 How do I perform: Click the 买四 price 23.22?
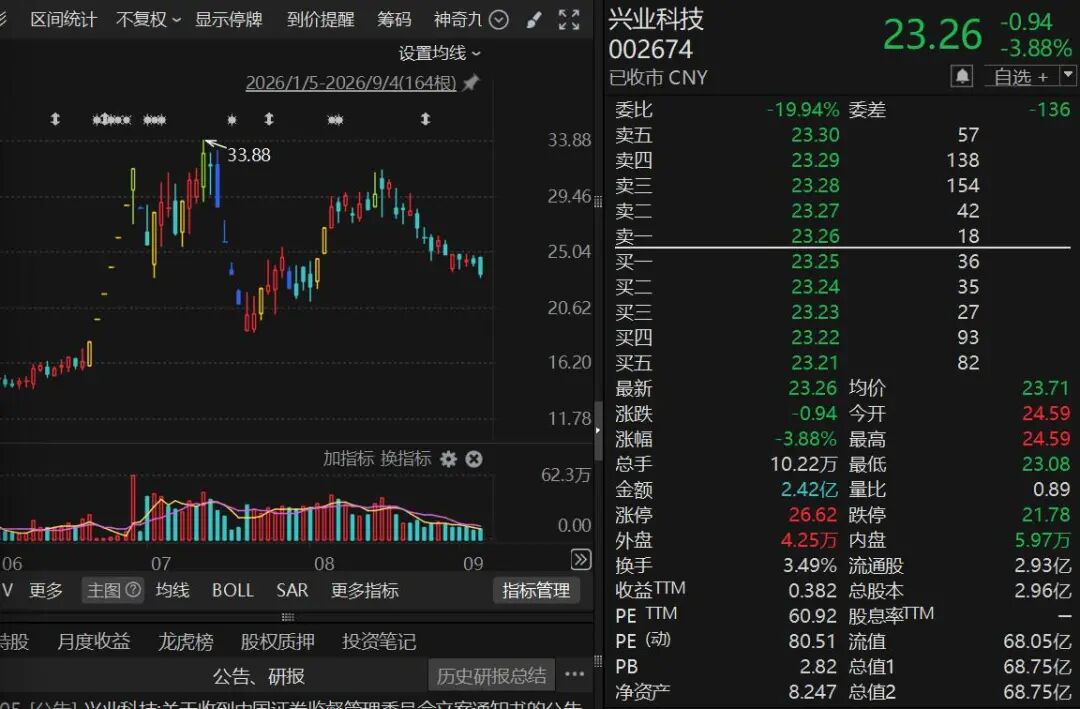[x=815, y=338]
